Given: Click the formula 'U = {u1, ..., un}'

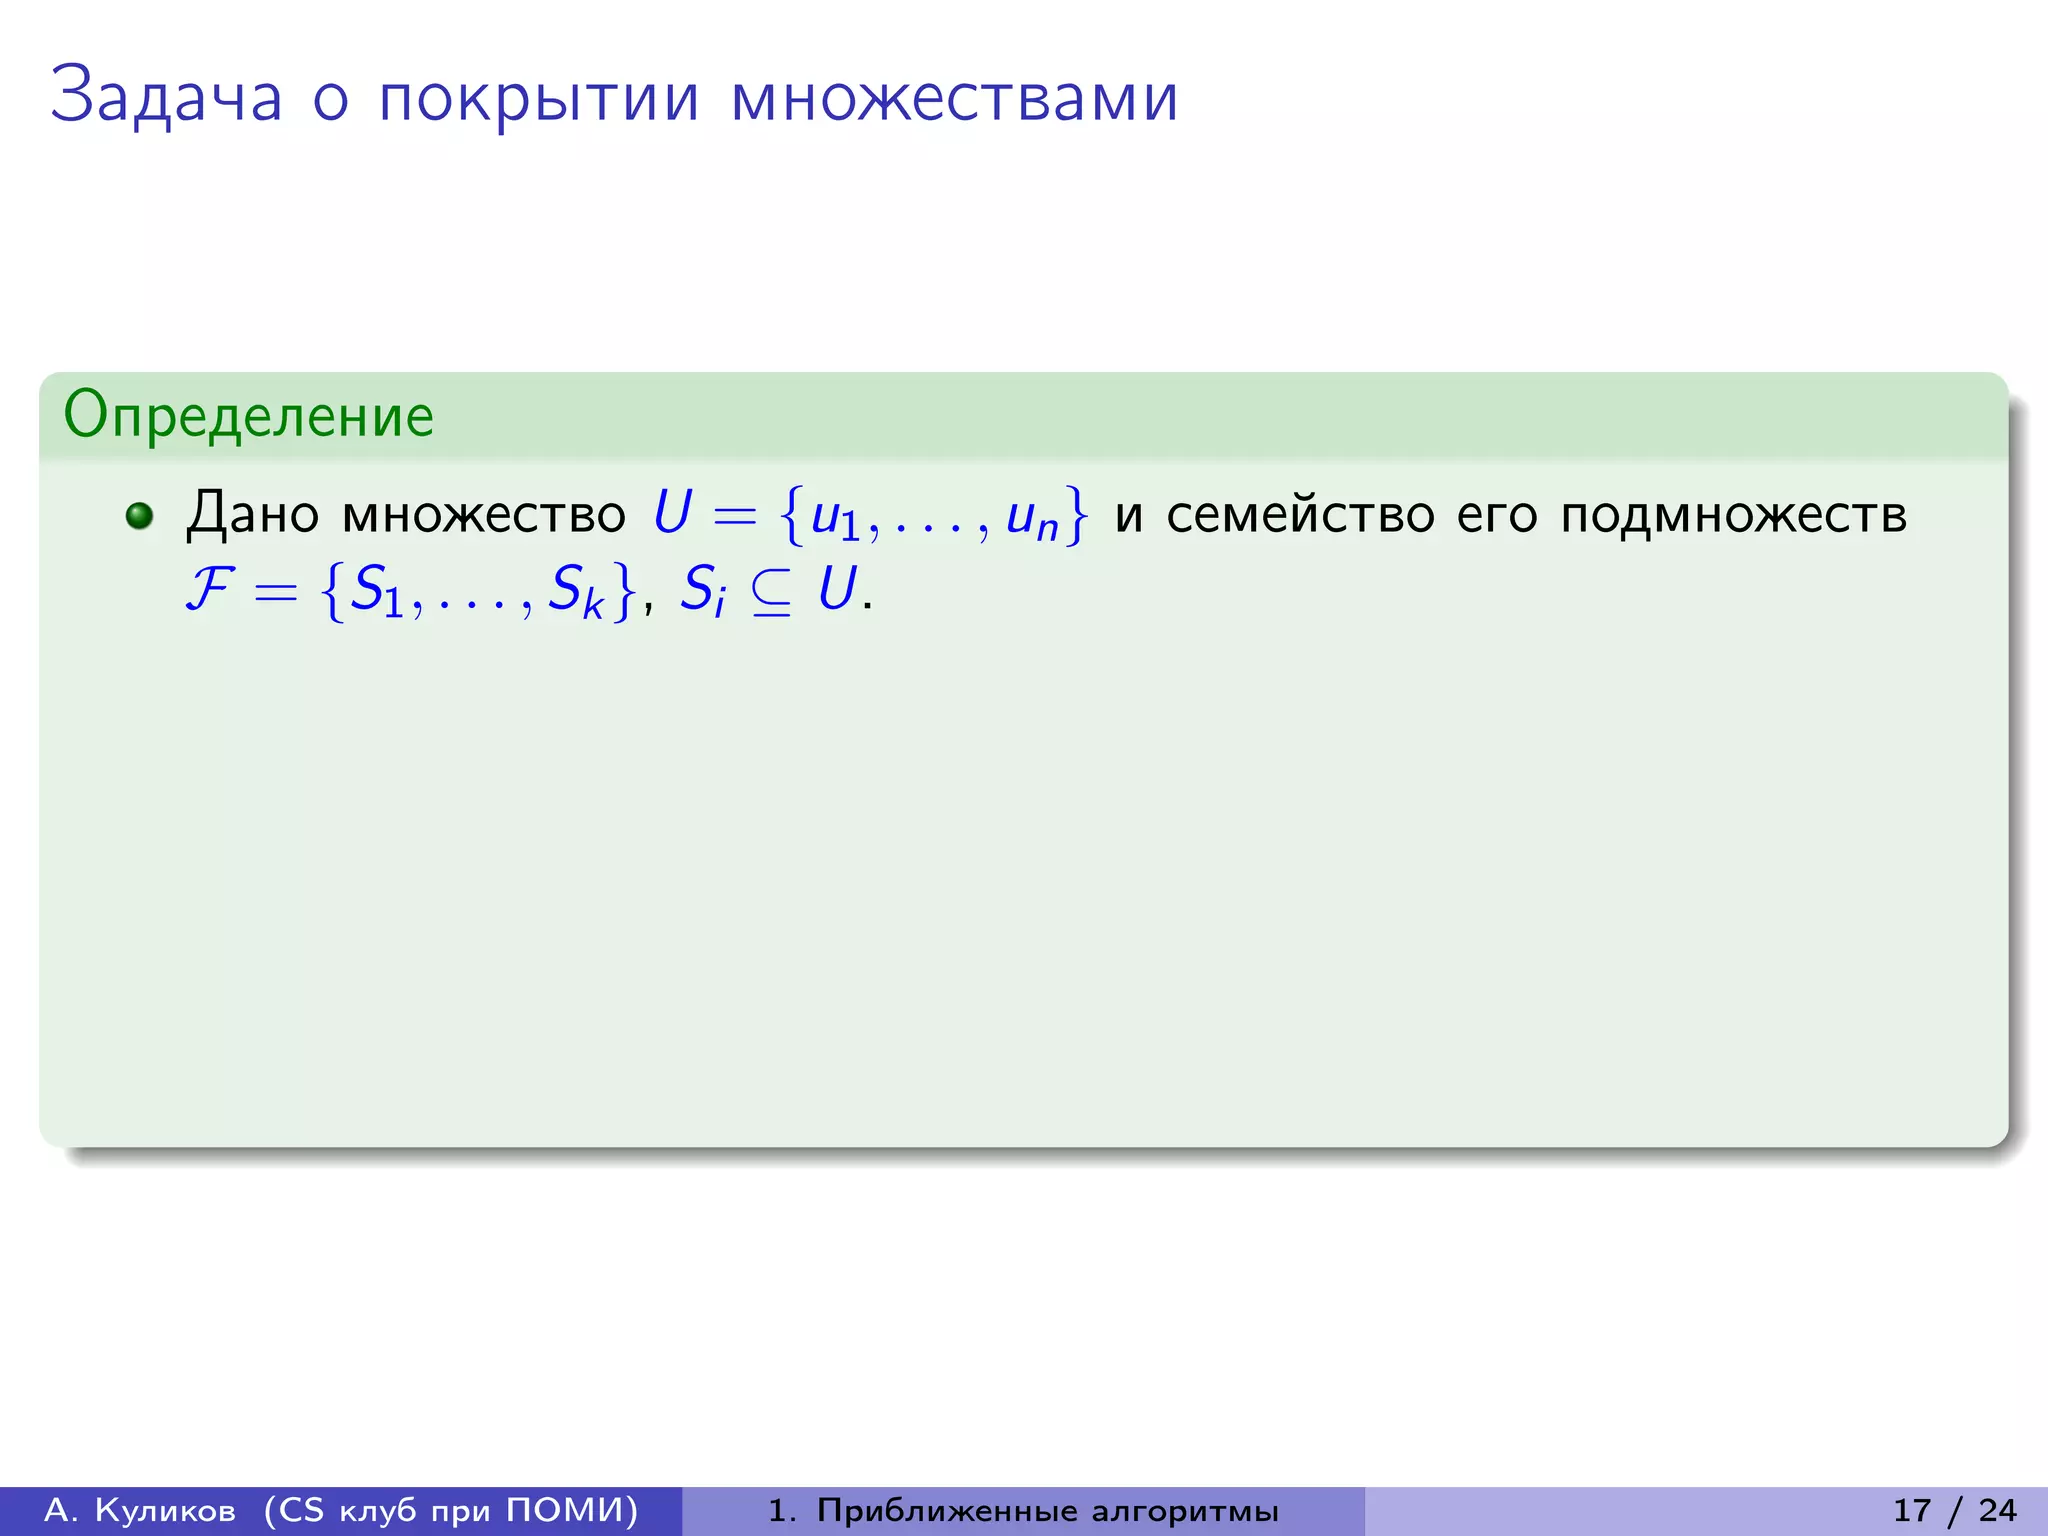Looking at the screenshot, I should [x=869, y=515].
